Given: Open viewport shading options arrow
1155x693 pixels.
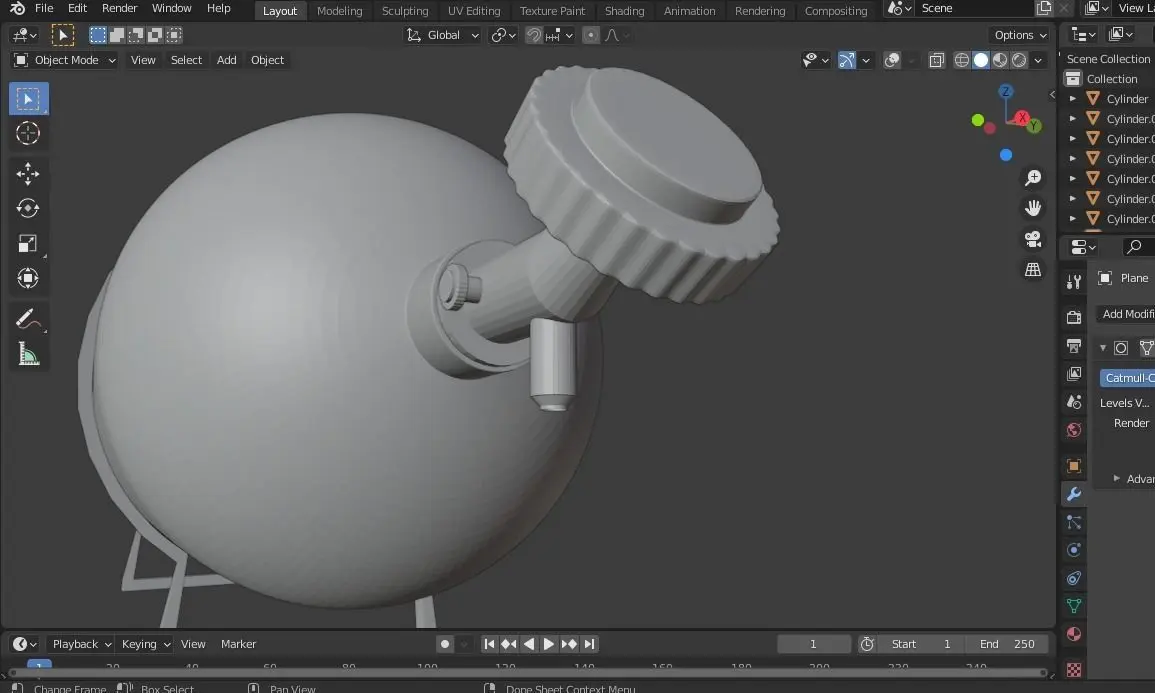Looking at the screenshot, I should 1039,60.
